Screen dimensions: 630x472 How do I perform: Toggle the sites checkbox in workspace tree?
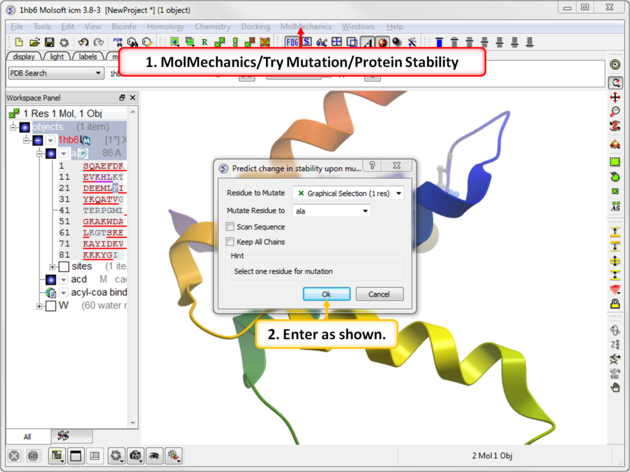pyautogui.click(x=64, y=267)
